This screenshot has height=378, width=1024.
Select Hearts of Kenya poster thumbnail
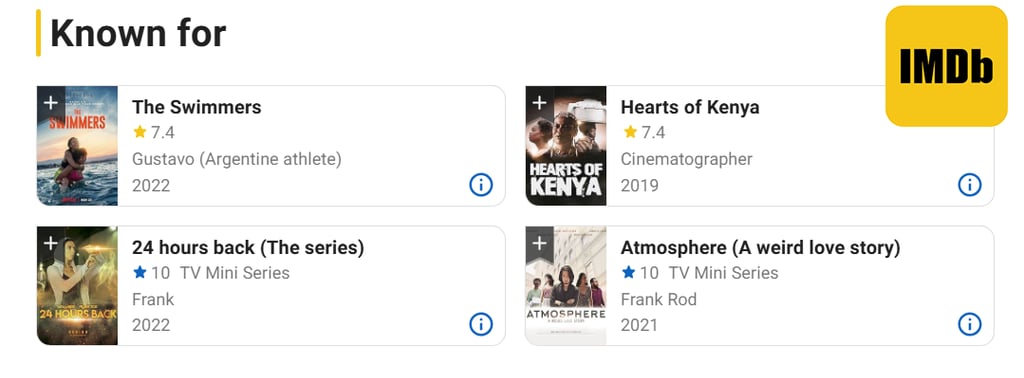(566, 146)
